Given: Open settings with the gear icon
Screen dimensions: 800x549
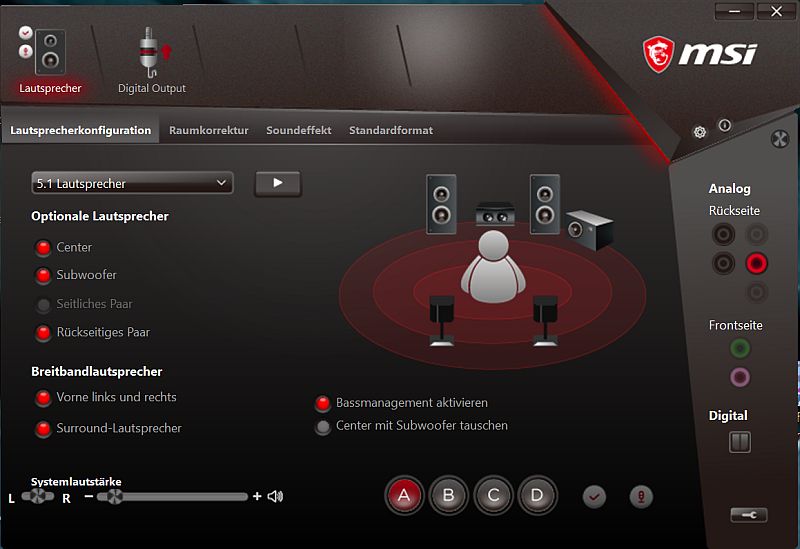Looking at the screenshot, I should click(700, 132).
